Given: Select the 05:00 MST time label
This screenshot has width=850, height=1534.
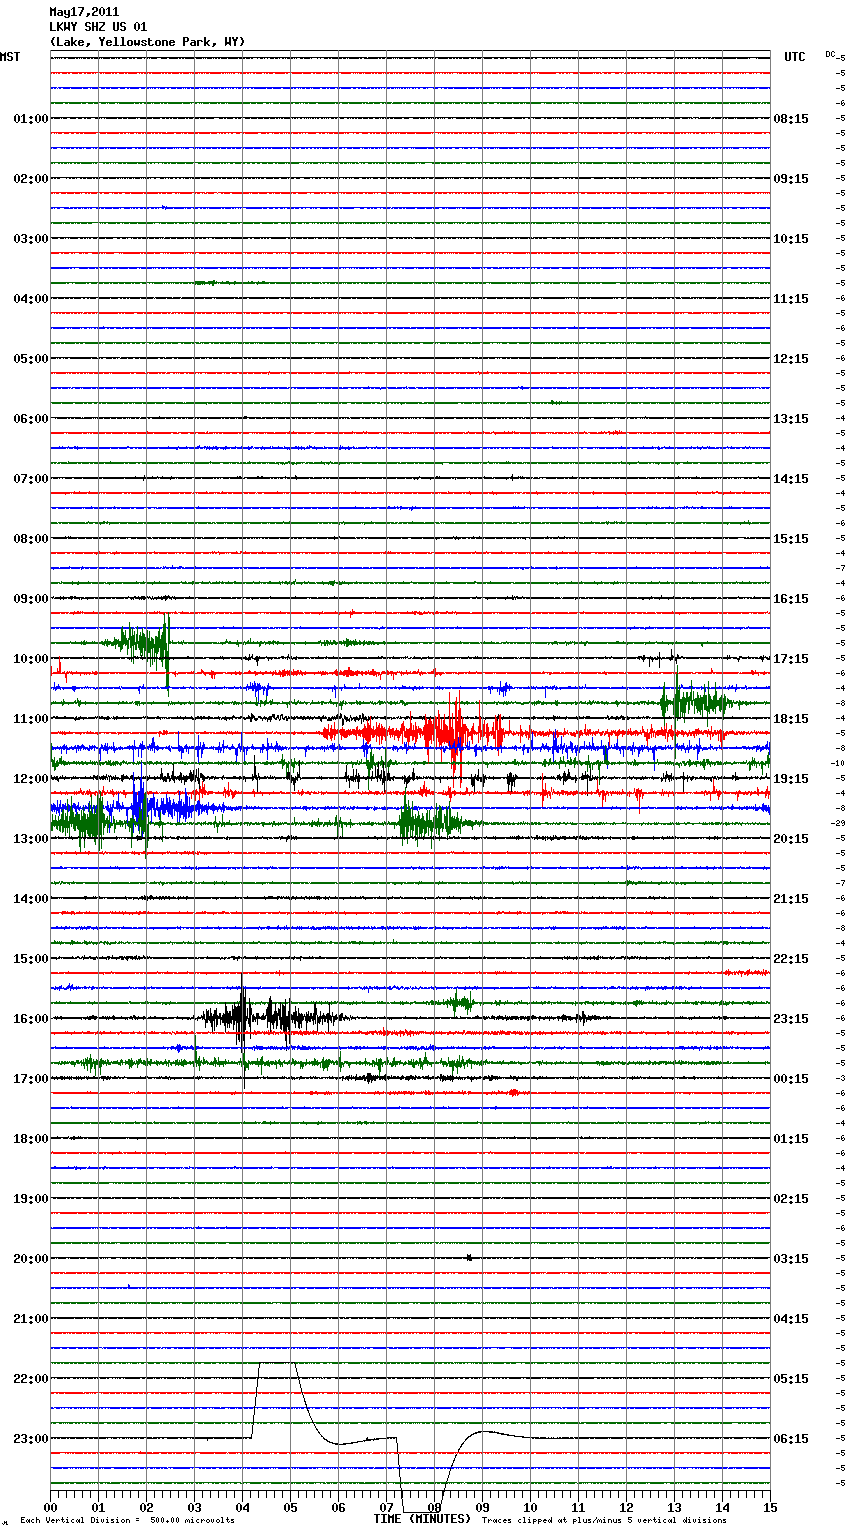Looking at the screenshot, I should [x=30, y=359].
